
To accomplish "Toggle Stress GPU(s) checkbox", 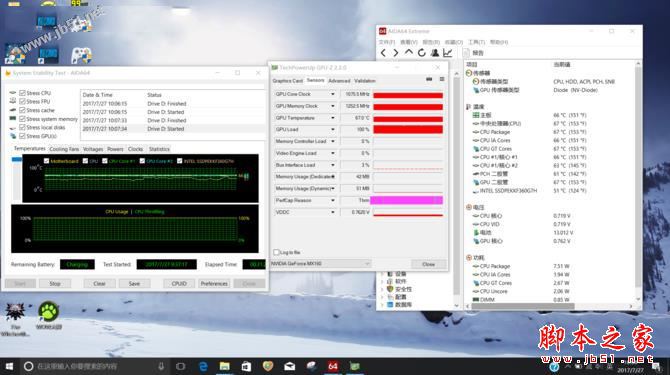I will pyautogui.click(x=23, y=136).
